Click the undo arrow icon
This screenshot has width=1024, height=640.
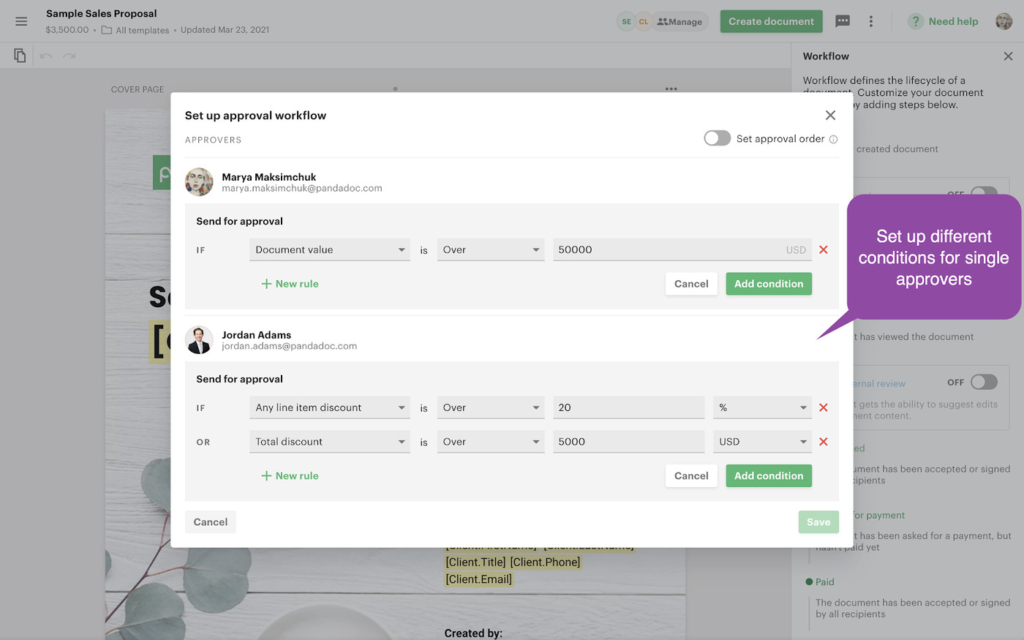45,56
